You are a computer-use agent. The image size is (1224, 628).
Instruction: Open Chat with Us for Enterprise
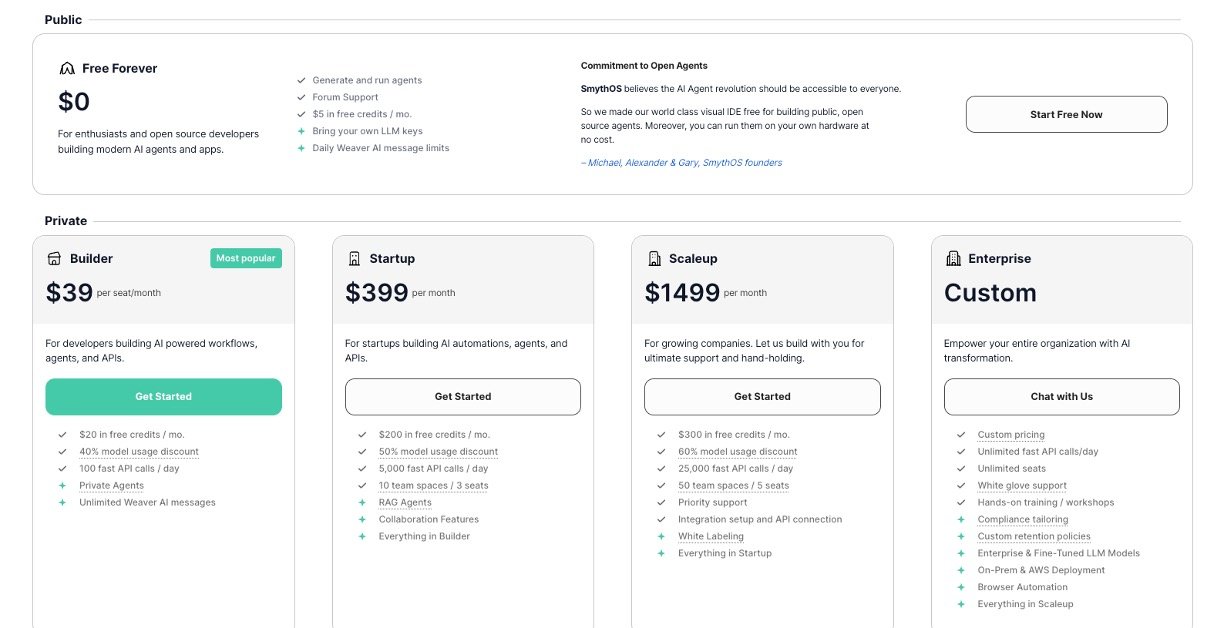pos(1062,397)
